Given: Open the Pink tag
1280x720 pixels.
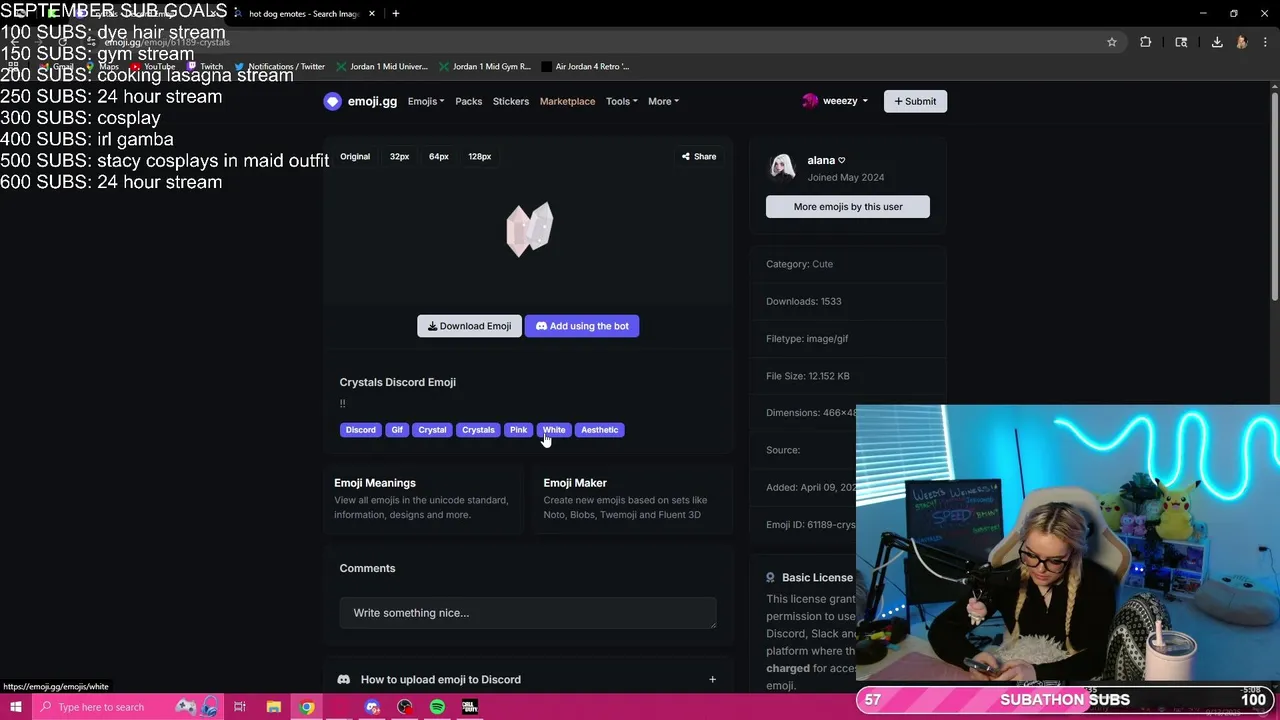Looking at the screenshot, I should (x=518, y=430).
